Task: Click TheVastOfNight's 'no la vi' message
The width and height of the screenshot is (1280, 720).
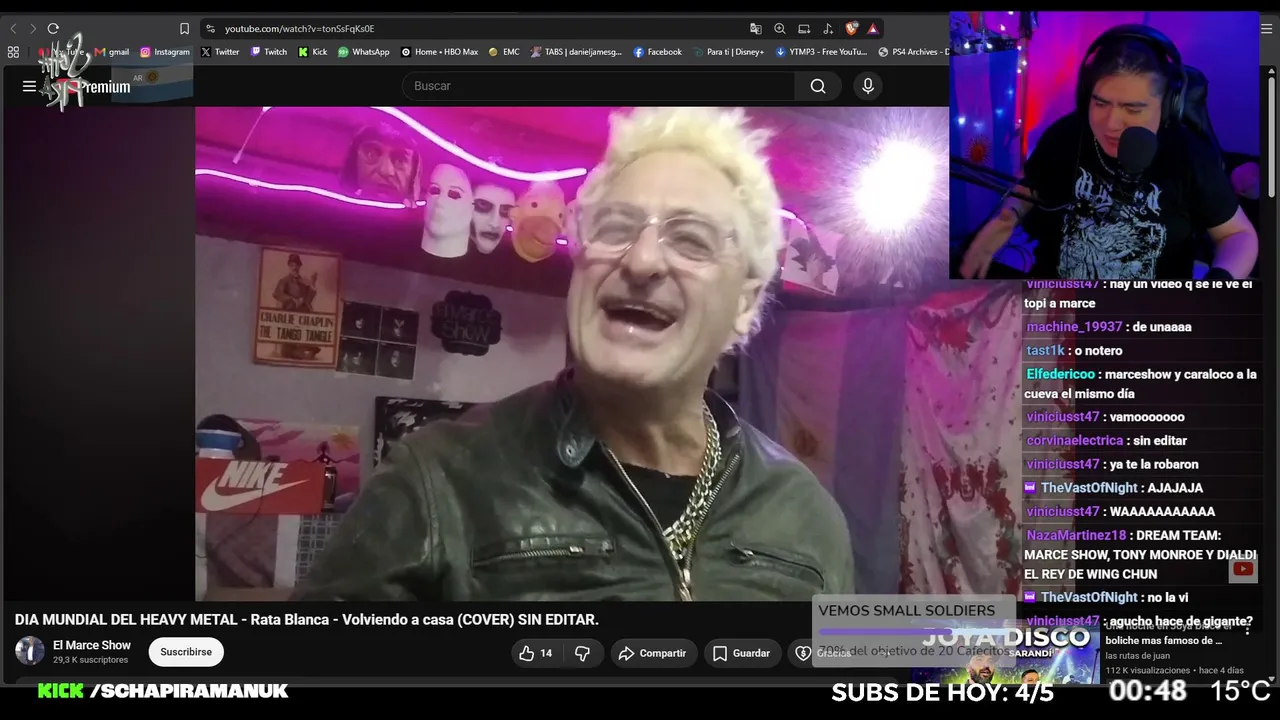Action: [x=1168, y=598]
